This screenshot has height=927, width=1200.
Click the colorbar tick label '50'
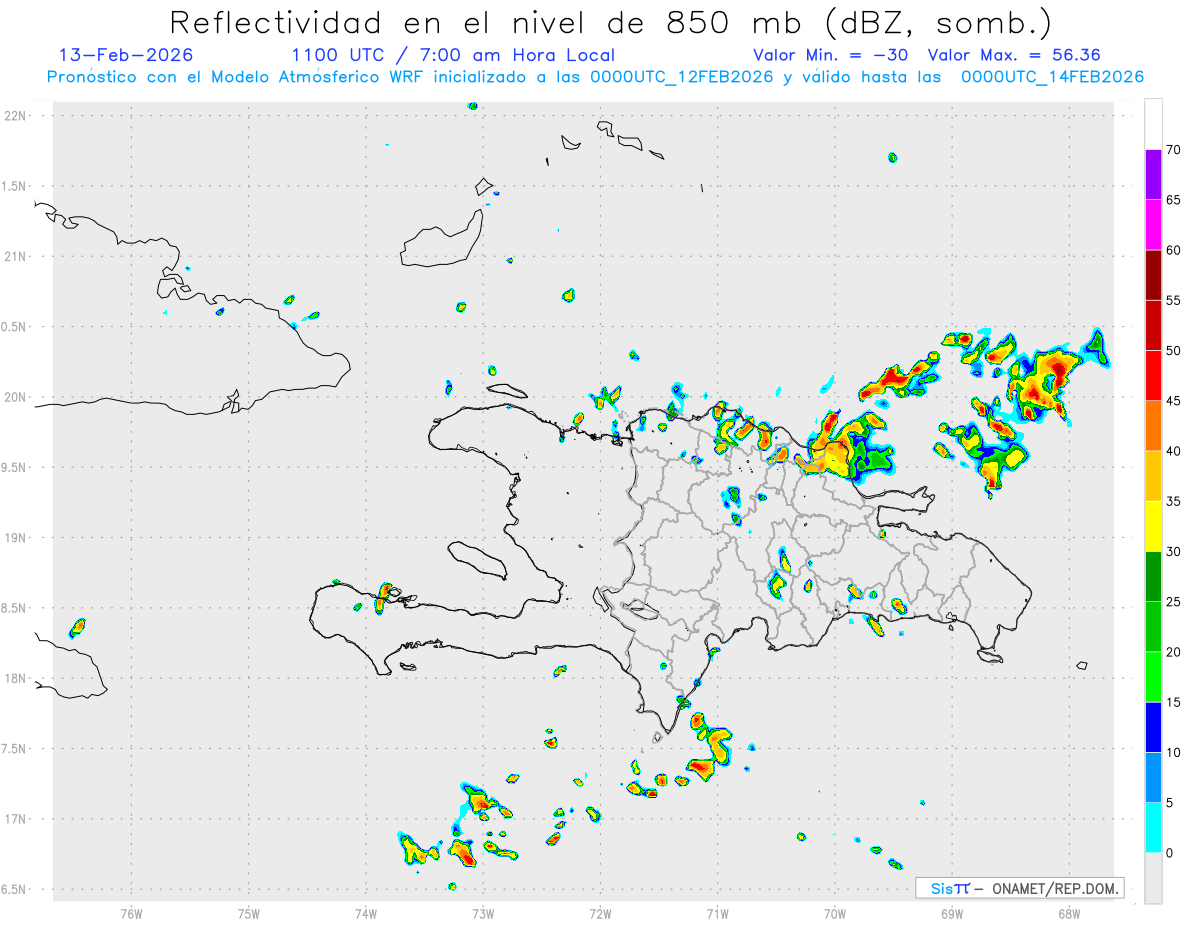pos(1174,351)
